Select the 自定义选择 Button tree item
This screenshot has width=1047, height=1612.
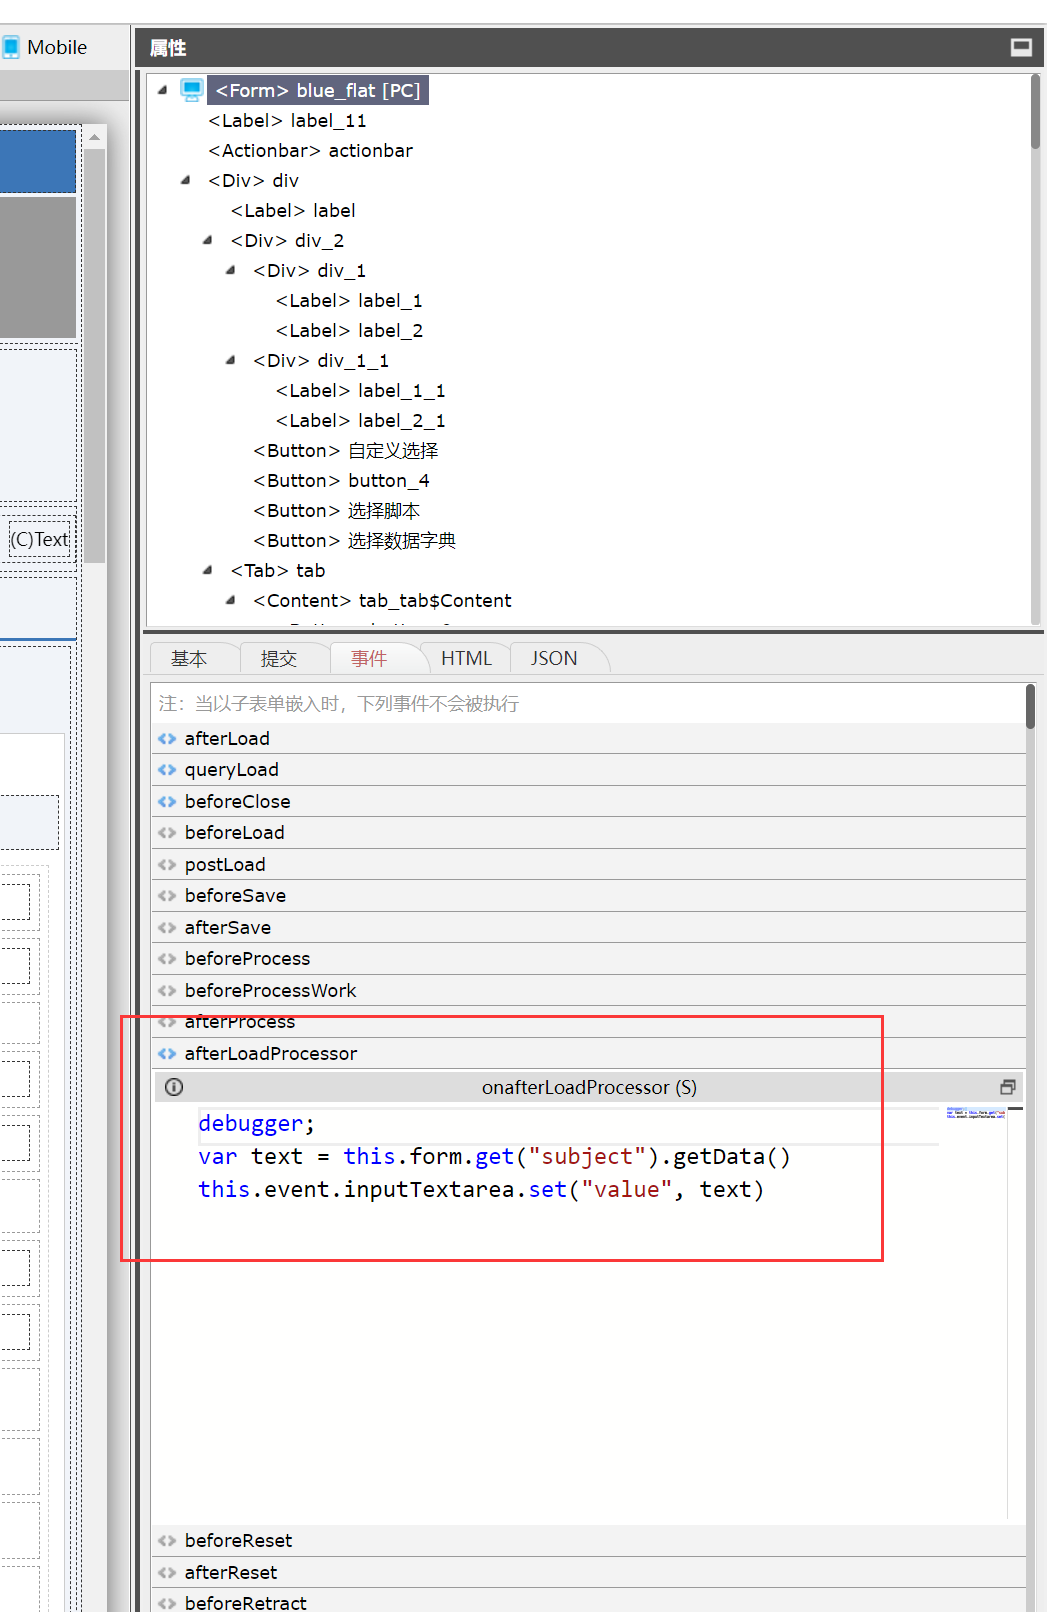click(x=346, y=451)
